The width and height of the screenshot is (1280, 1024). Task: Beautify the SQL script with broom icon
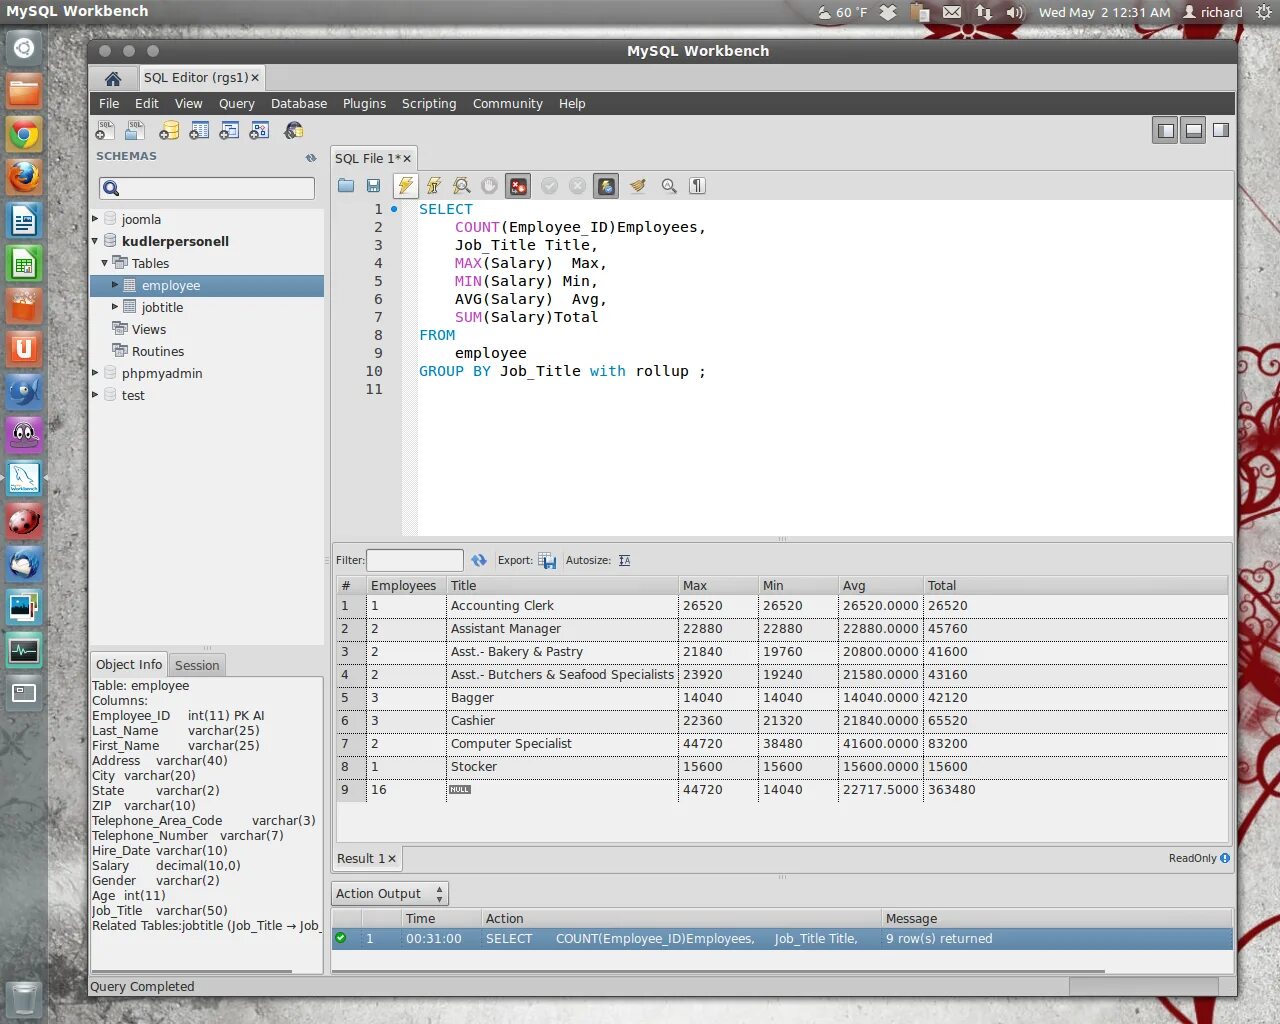click(x=637, y=185)
